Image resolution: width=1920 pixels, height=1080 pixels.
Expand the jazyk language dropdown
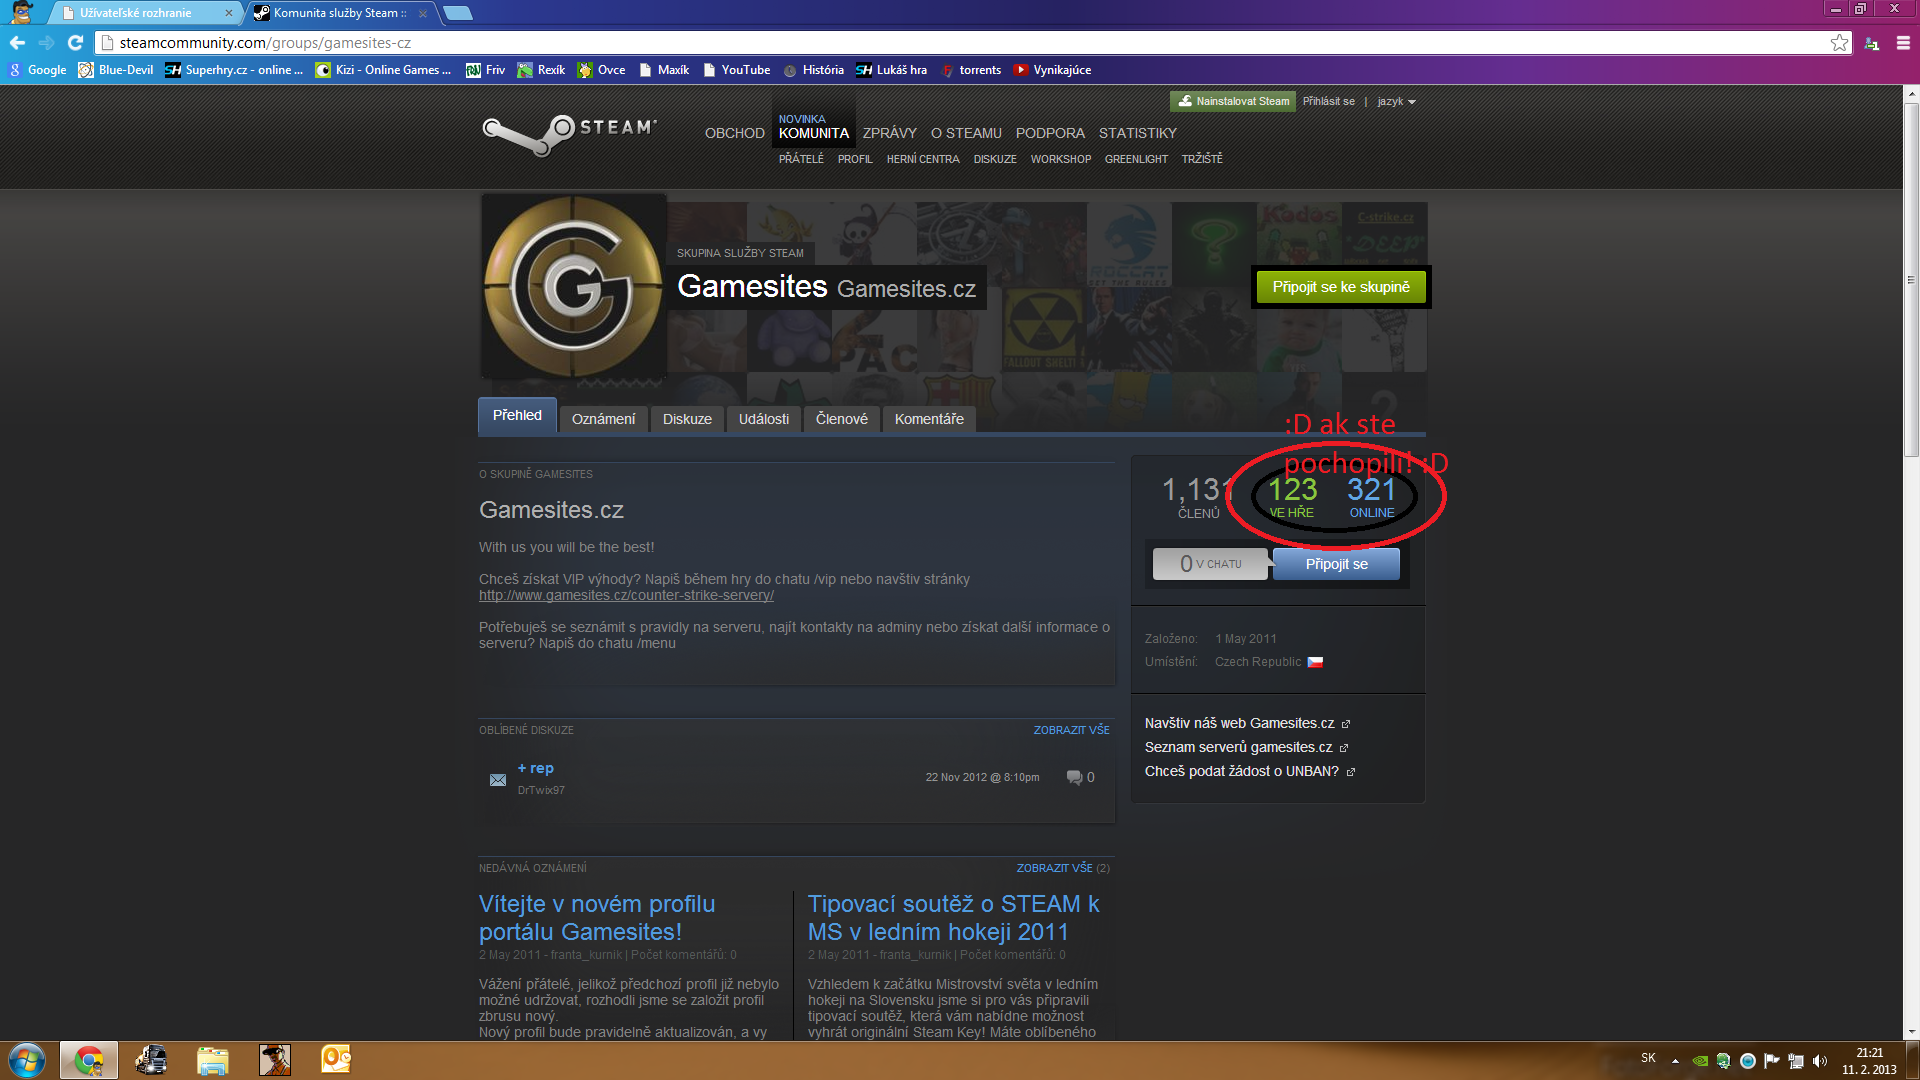[1396, 101]
